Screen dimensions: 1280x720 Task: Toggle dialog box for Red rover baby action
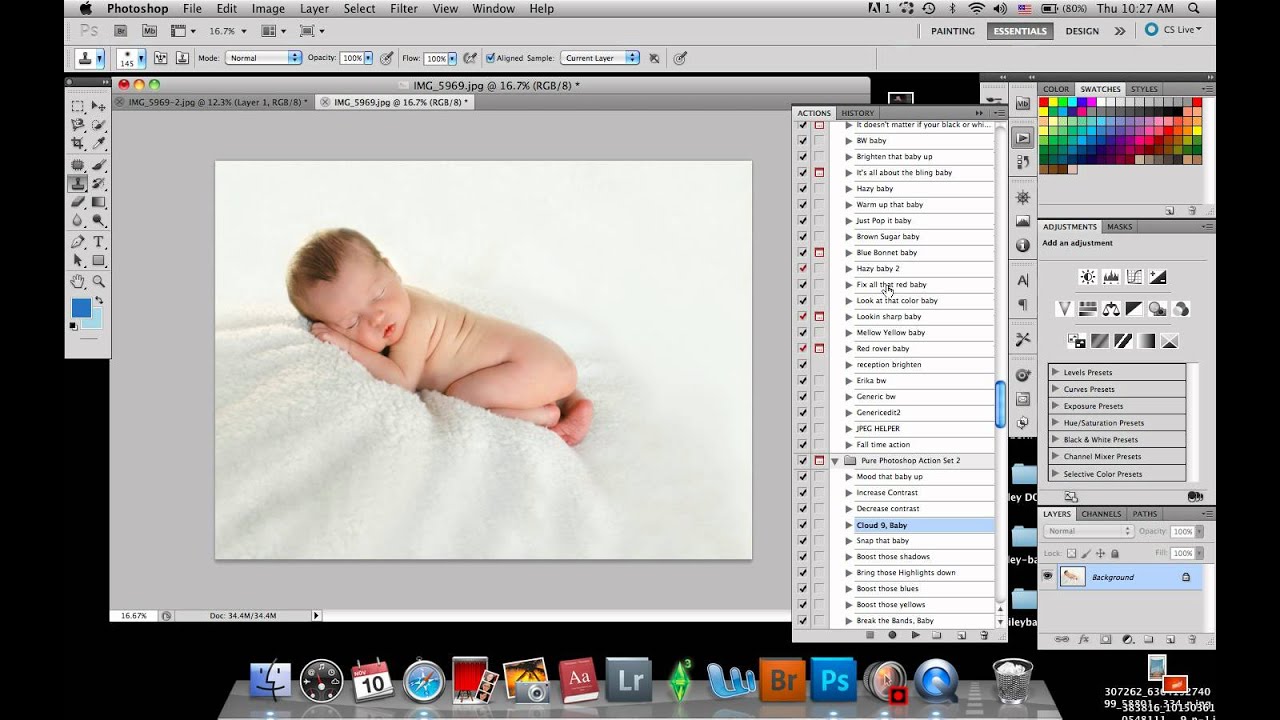(819, 349)
